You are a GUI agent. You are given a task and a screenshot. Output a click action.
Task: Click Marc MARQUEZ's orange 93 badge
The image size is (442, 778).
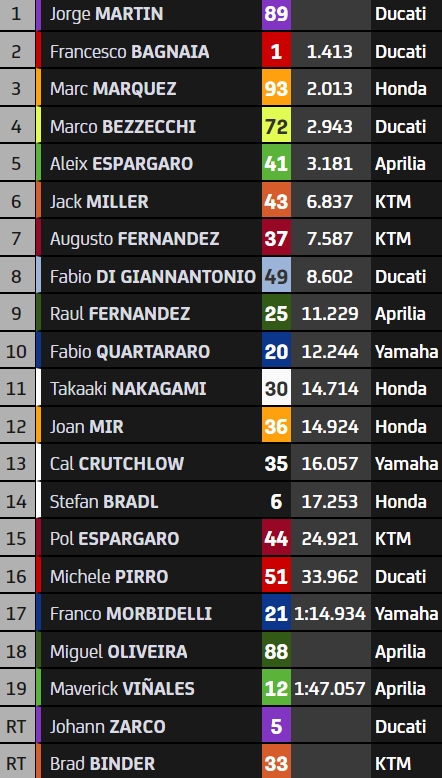(276, 89)
